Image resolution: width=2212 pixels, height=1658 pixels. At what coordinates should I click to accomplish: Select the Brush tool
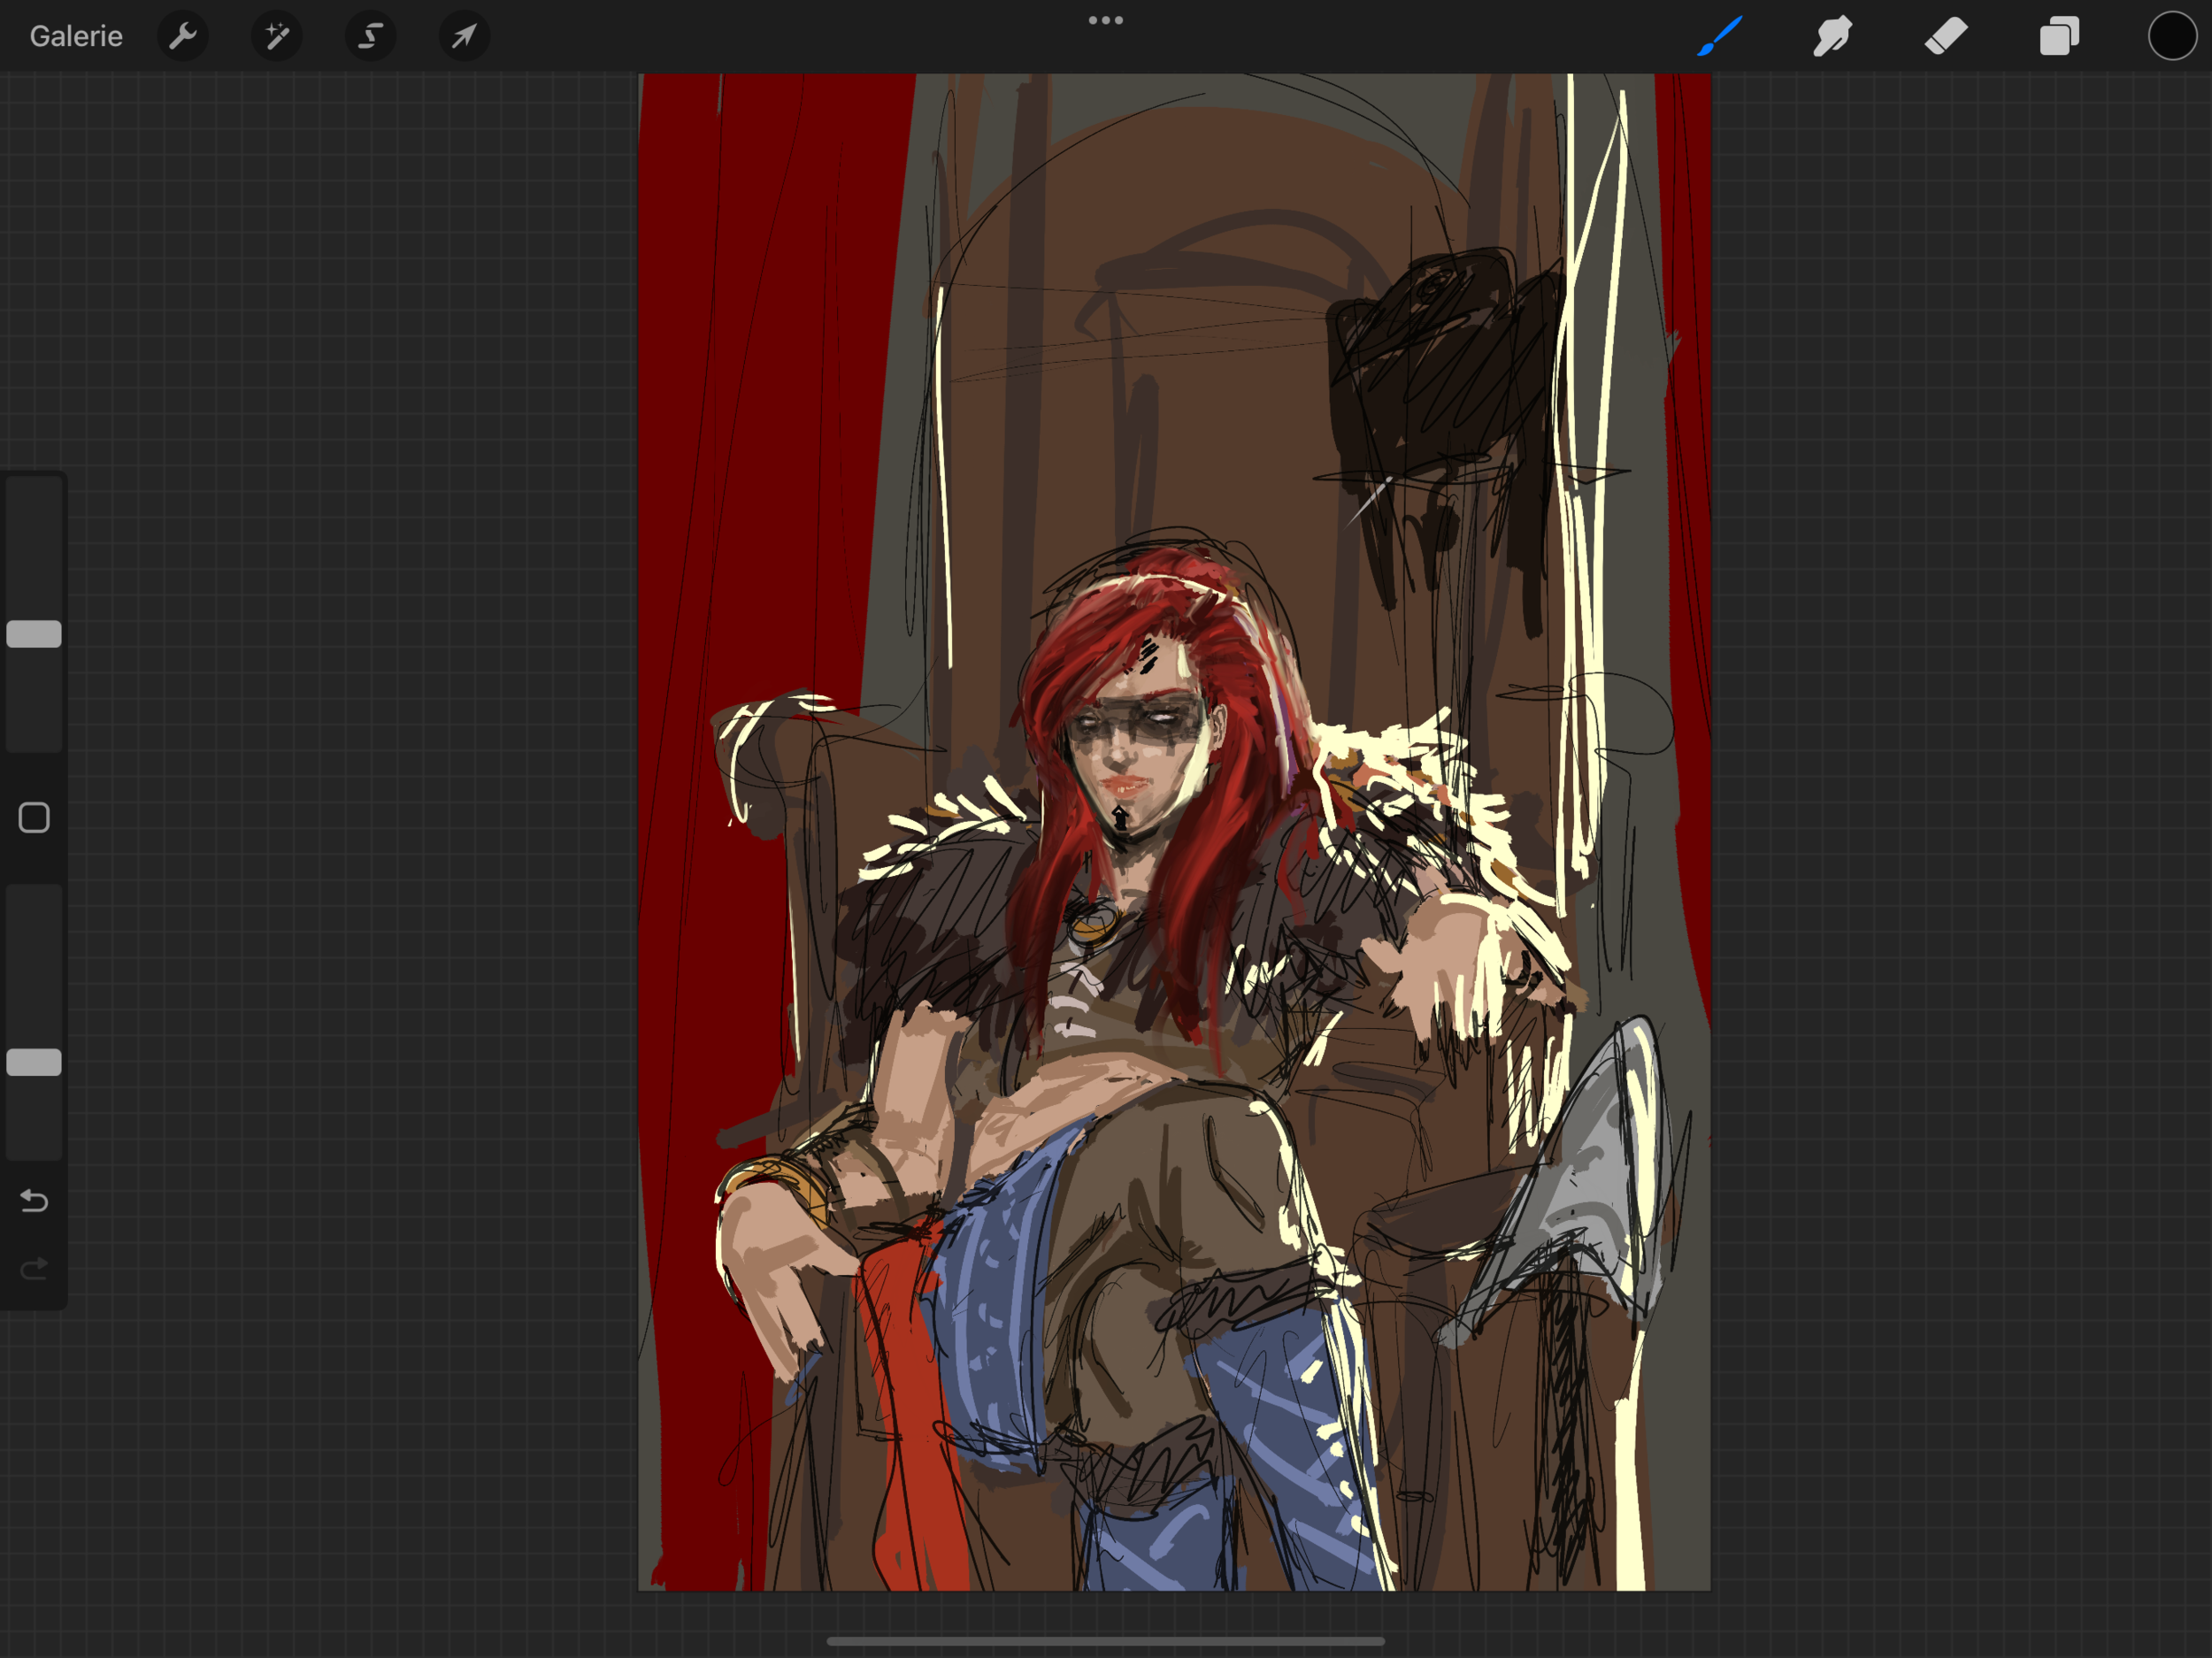click(1720, 37)
